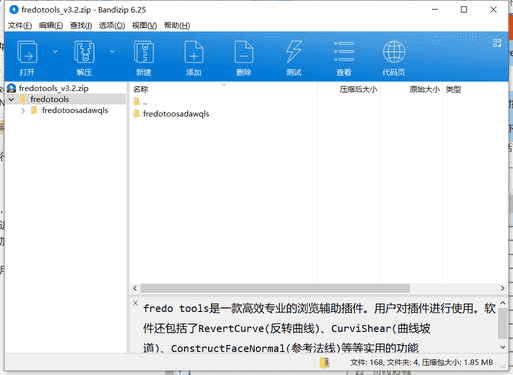Image resolution: width=513 pixels, height=375 pixels.
Task: Open the 帮助(H) menu
Action: point(177,25)
